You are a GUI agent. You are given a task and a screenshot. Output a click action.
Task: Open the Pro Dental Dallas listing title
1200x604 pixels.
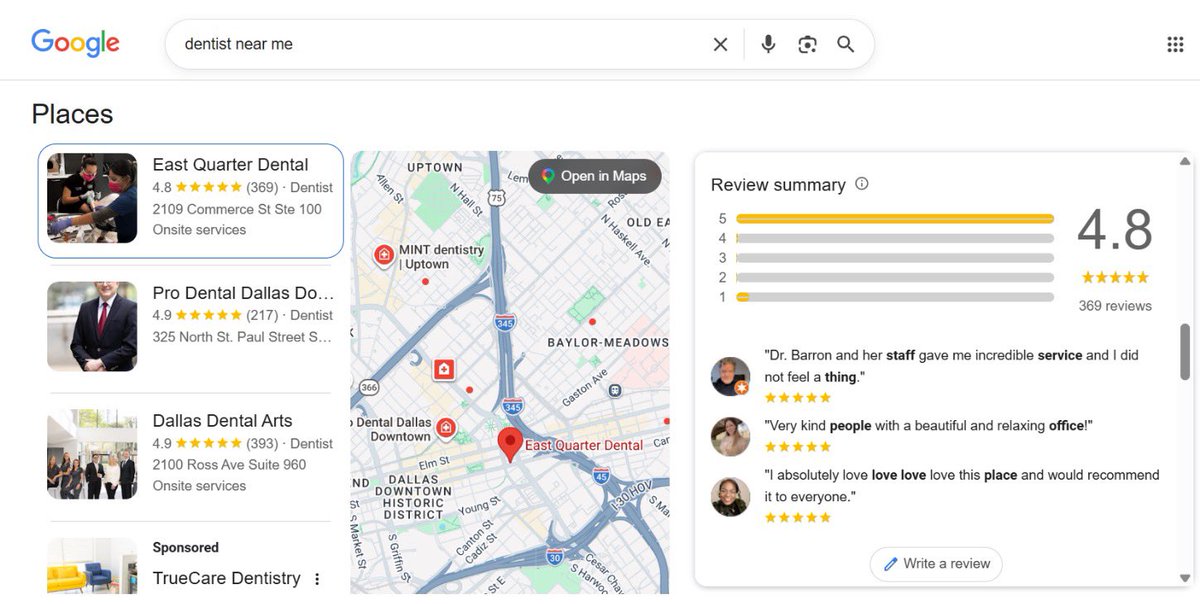click(x=243, y=293)
